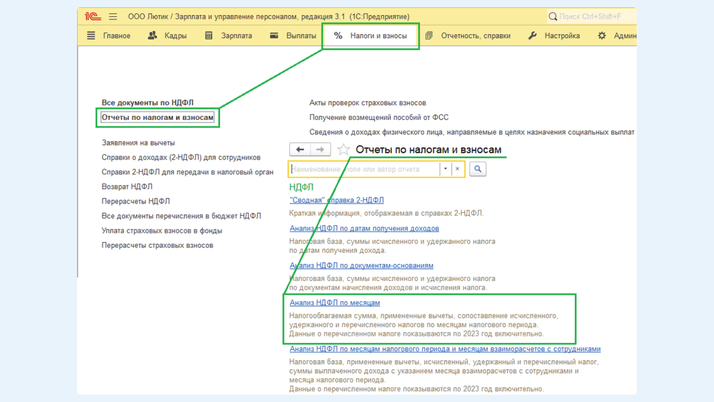Viewport: 714px width, 402px height.
Task: Click the forward arrow navigation button
Action: [320, 149]
